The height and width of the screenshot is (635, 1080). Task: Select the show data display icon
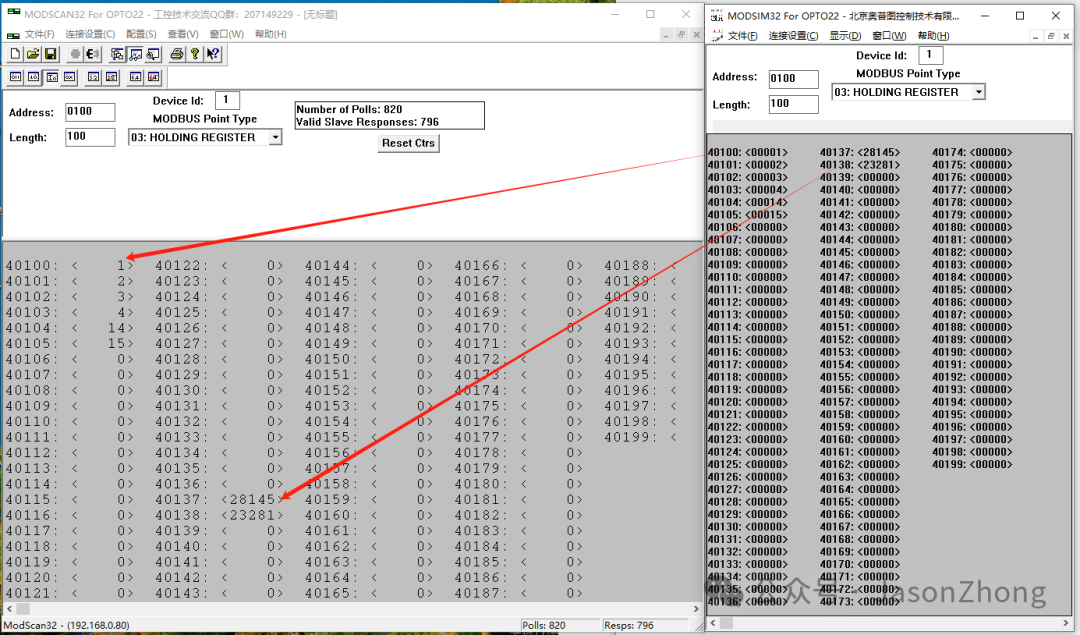(135, 54)
